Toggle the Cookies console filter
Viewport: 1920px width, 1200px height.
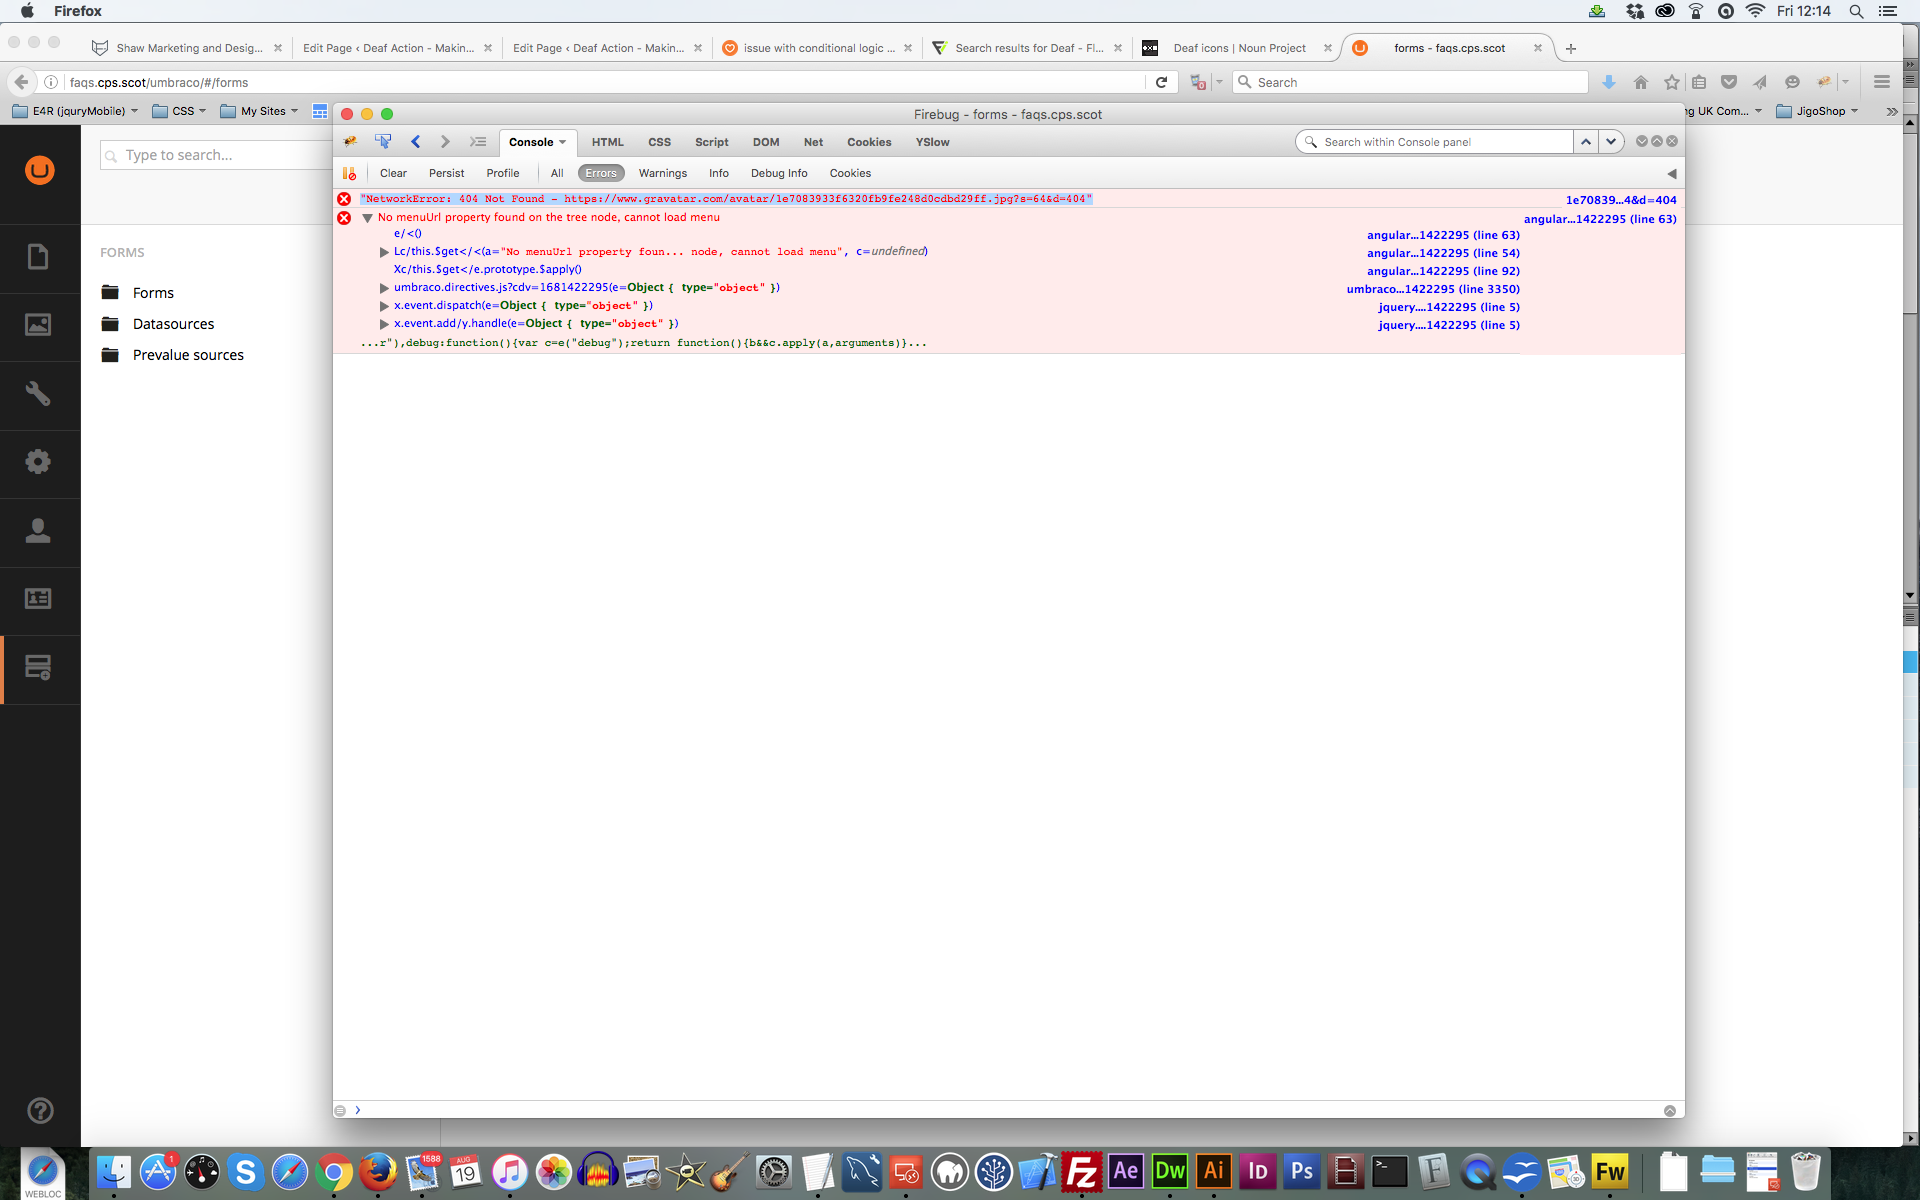tap(850, 173)
